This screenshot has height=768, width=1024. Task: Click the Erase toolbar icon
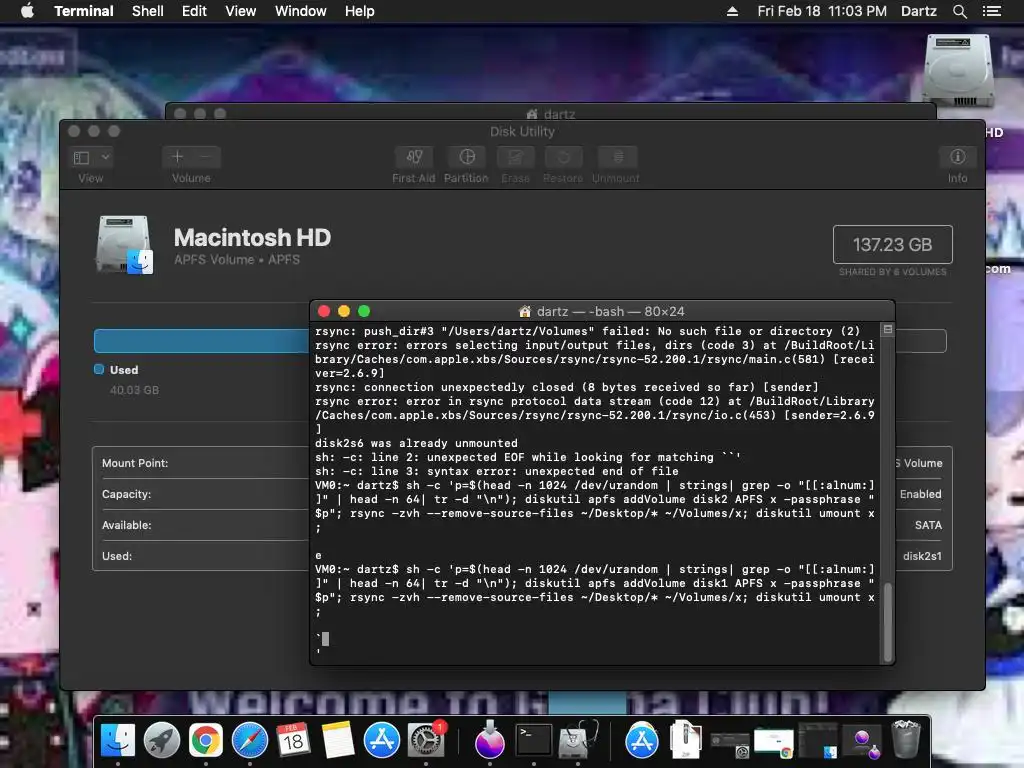(515, 157)
